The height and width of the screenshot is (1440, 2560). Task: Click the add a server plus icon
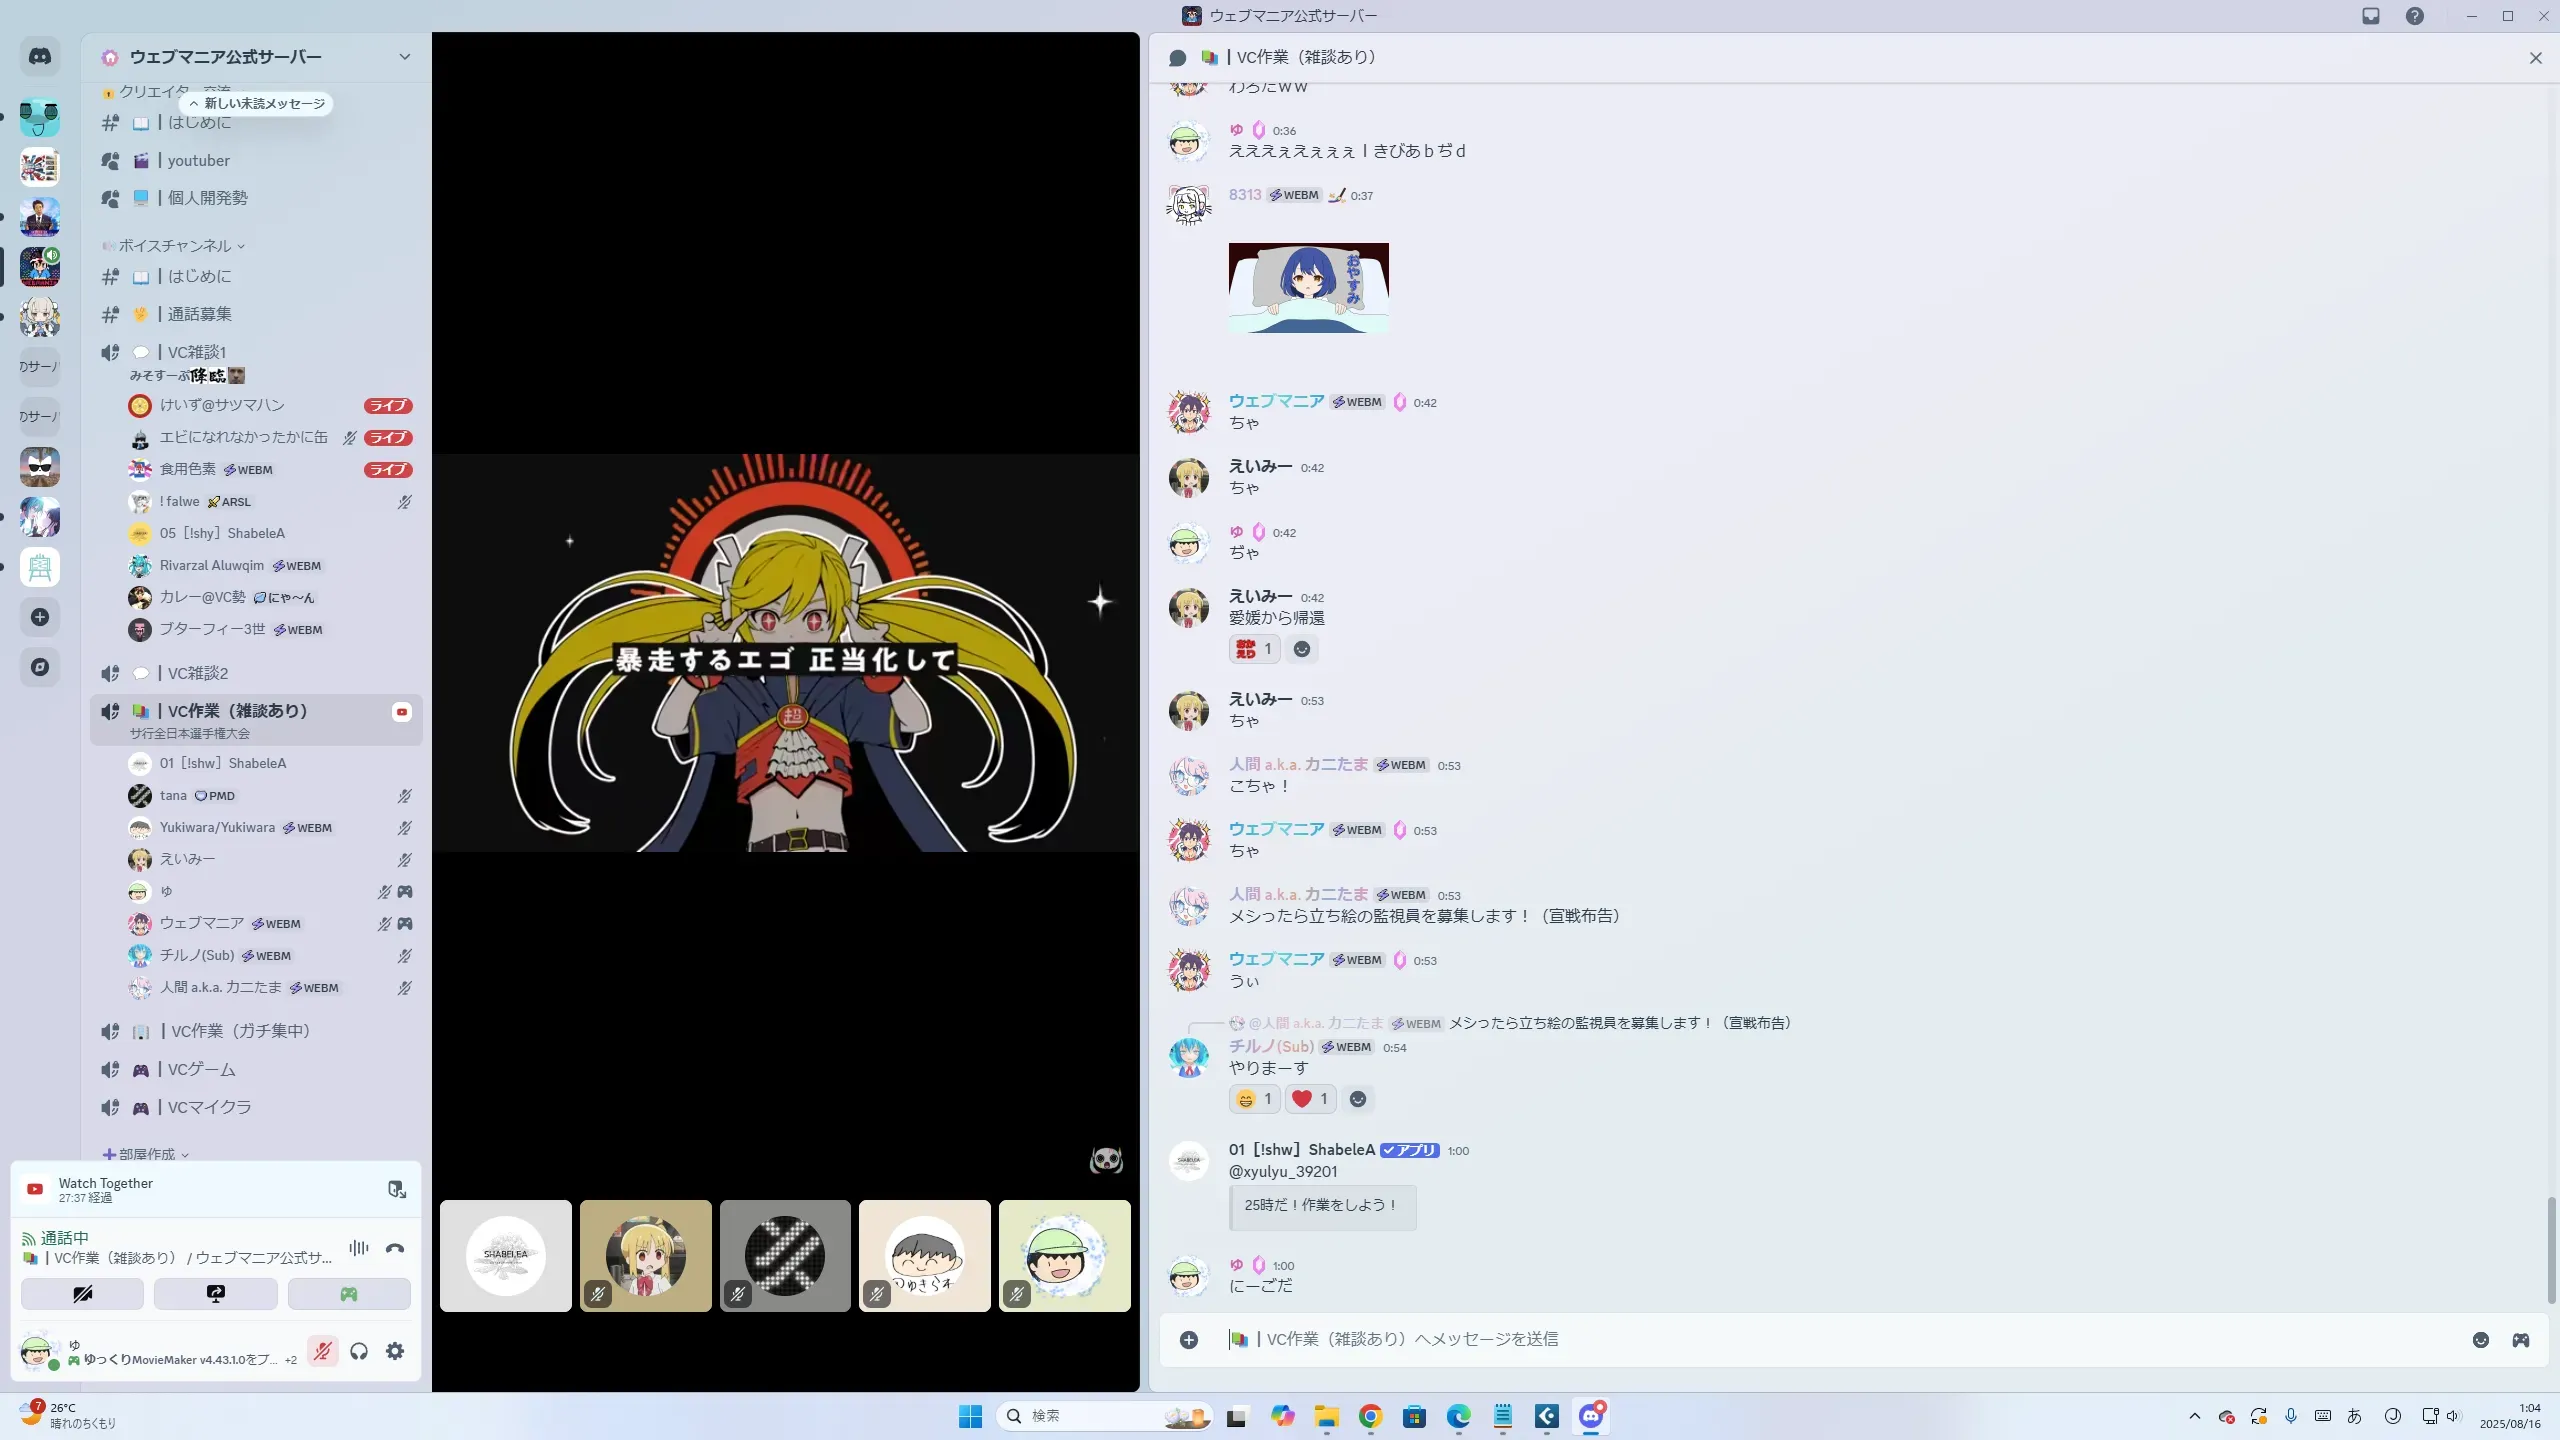(40, 617)
